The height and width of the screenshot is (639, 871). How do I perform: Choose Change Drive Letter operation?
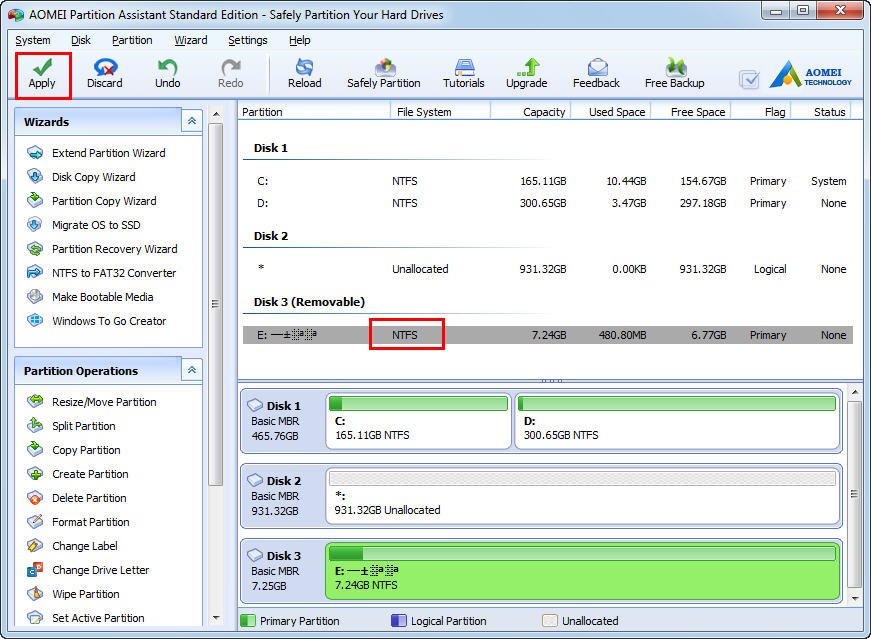pos(88,570)
